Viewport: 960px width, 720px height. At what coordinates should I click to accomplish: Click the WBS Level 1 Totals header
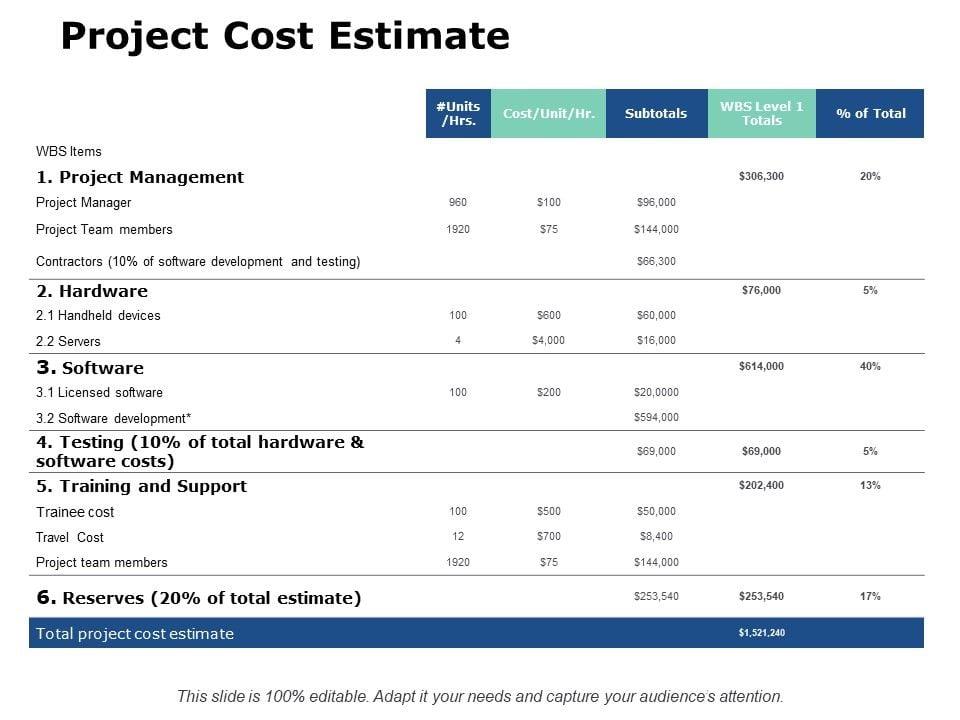762,114
